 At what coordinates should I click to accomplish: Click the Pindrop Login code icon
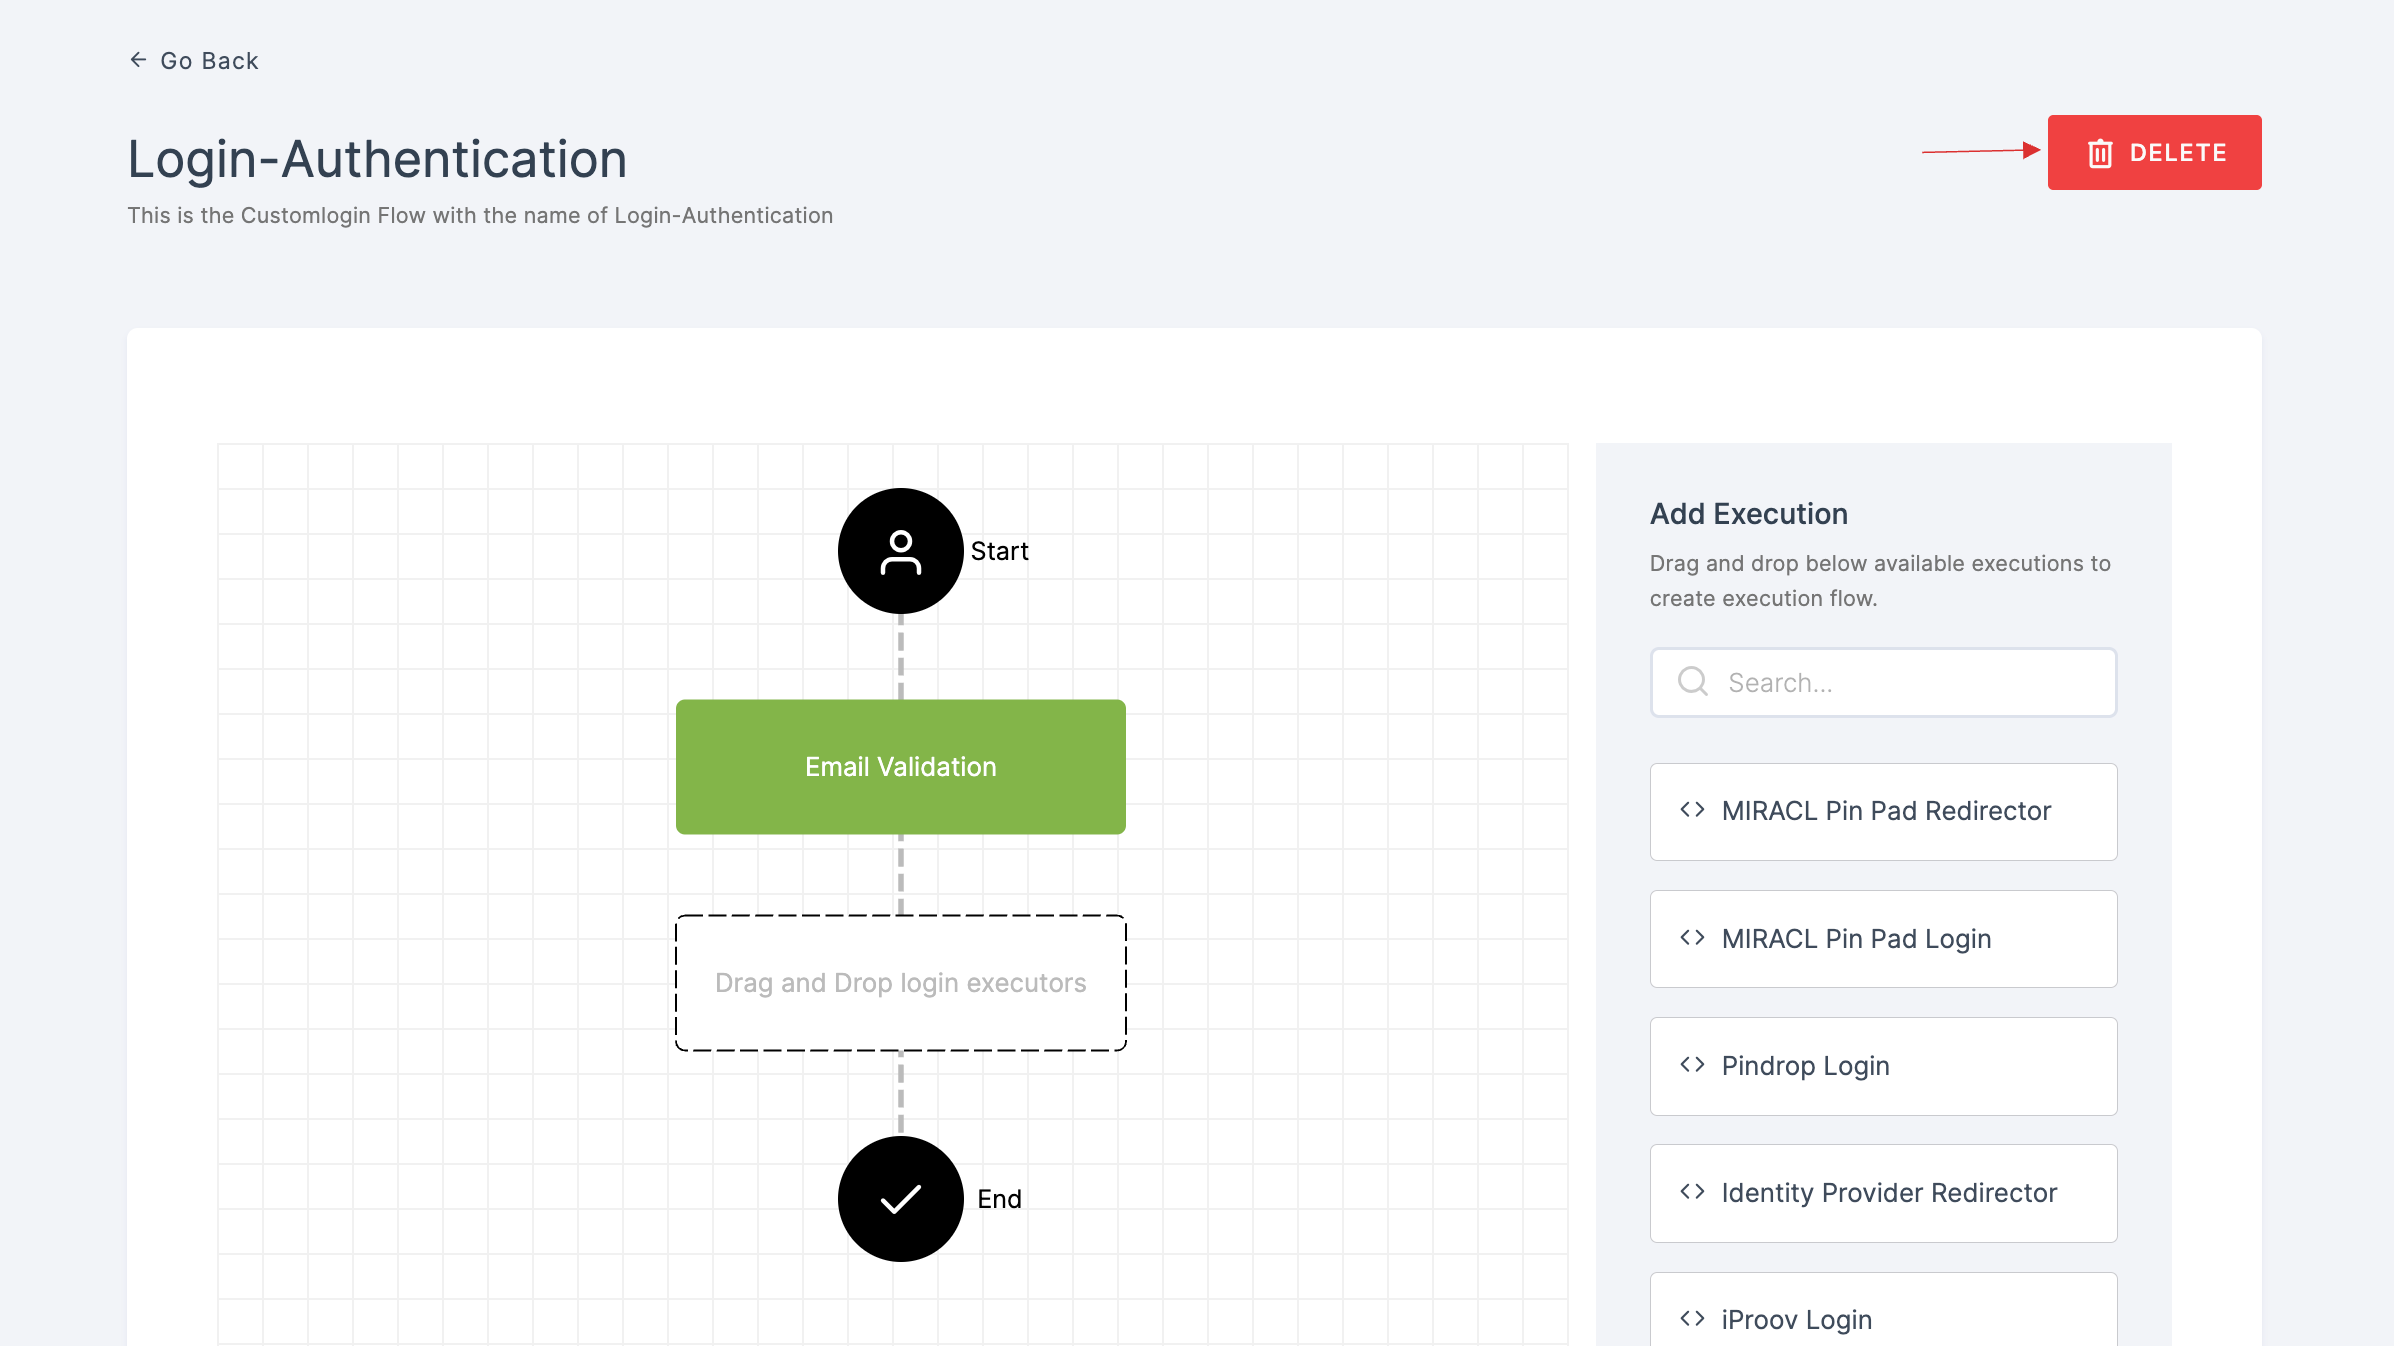1694,1065
